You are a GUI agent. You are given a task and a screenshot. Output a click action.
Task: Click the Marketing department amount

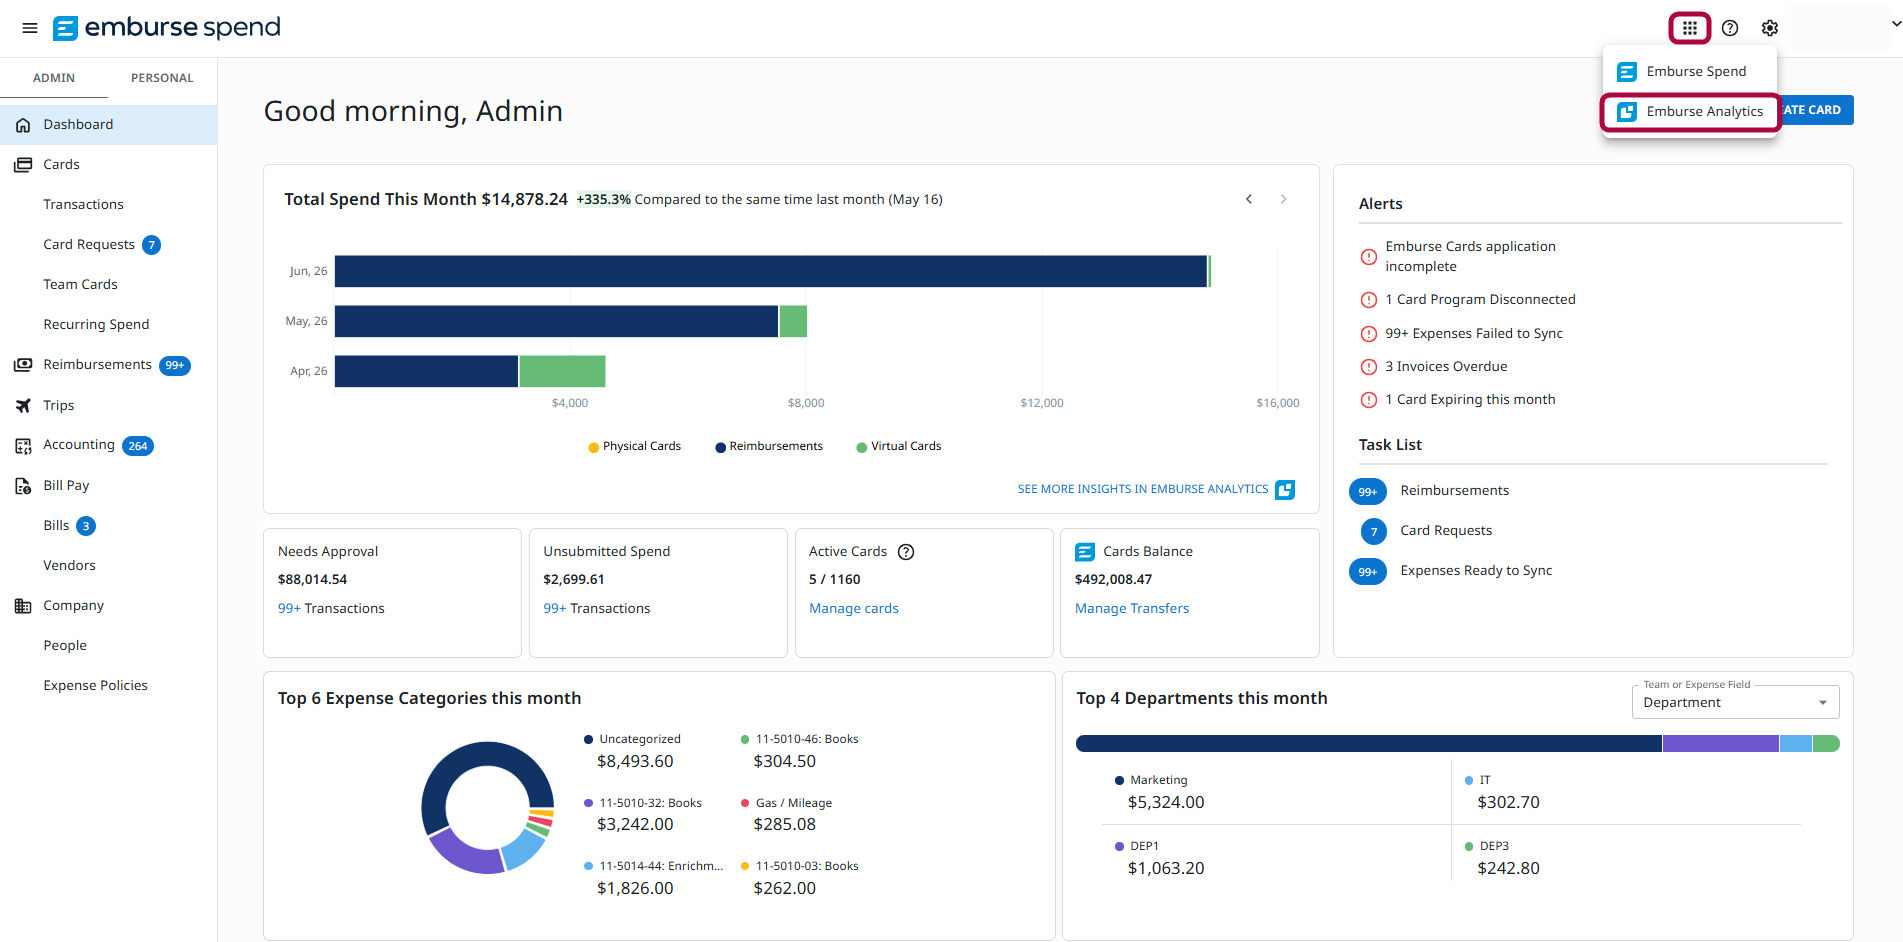(x=1166, y=802)
